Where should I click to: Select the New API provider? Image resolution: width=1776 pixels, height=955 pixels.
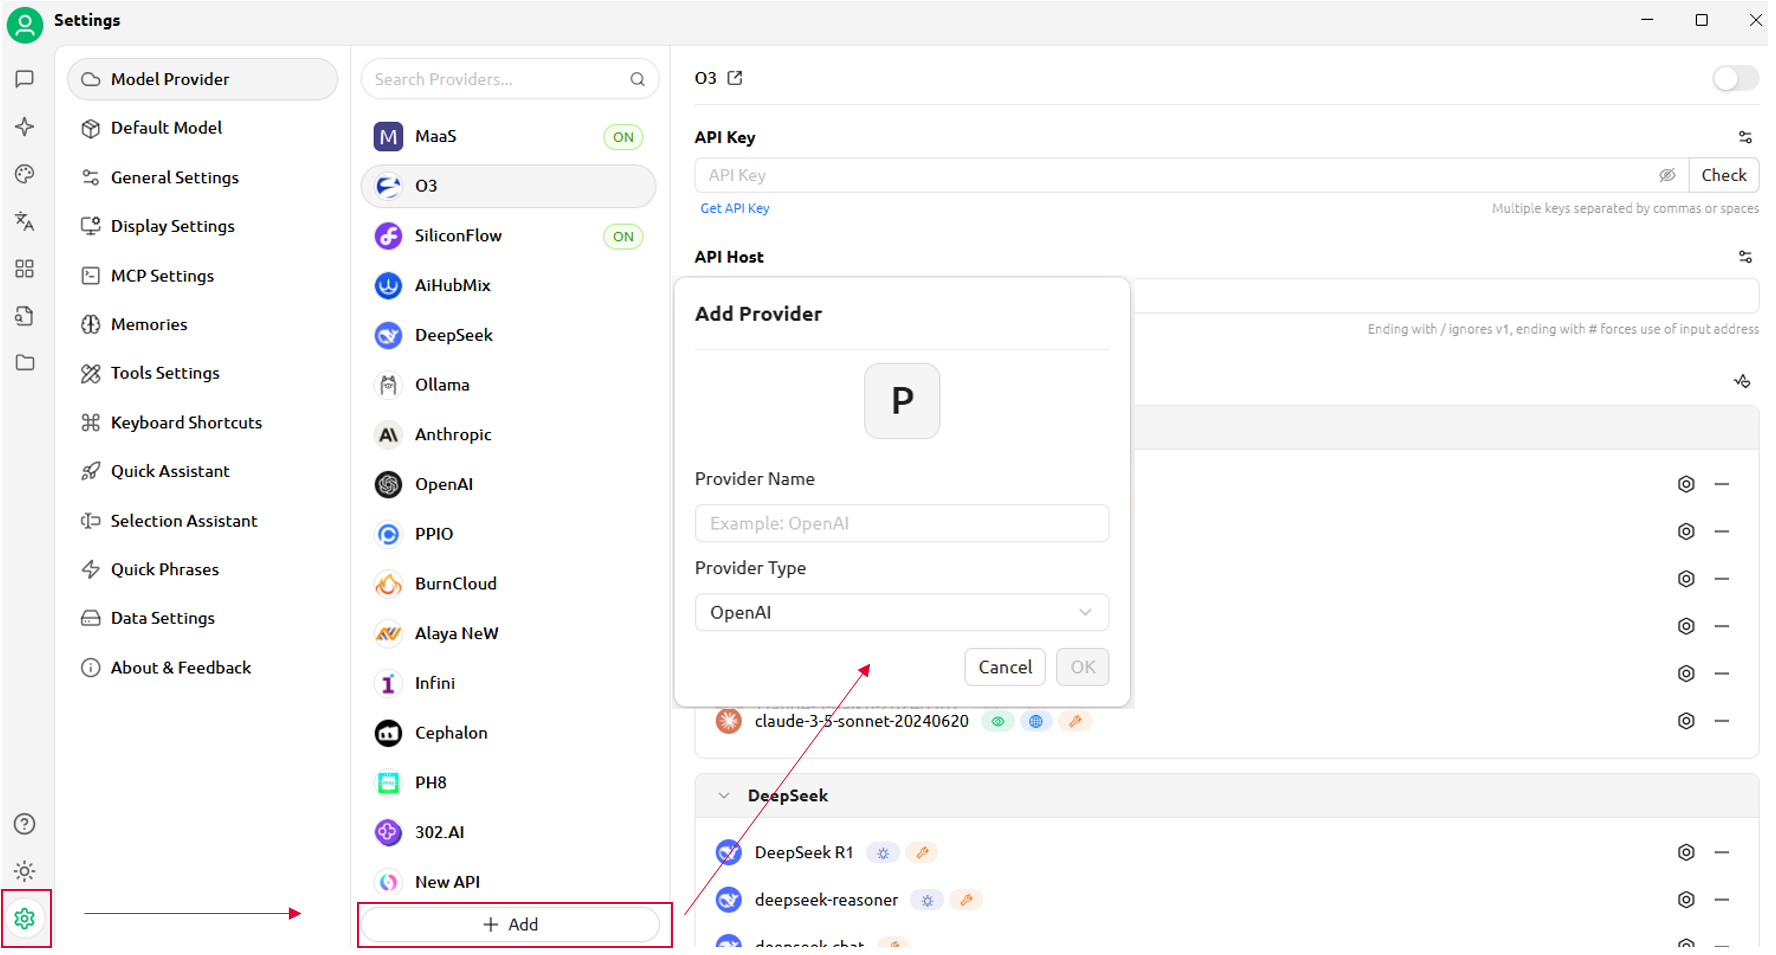509,882
